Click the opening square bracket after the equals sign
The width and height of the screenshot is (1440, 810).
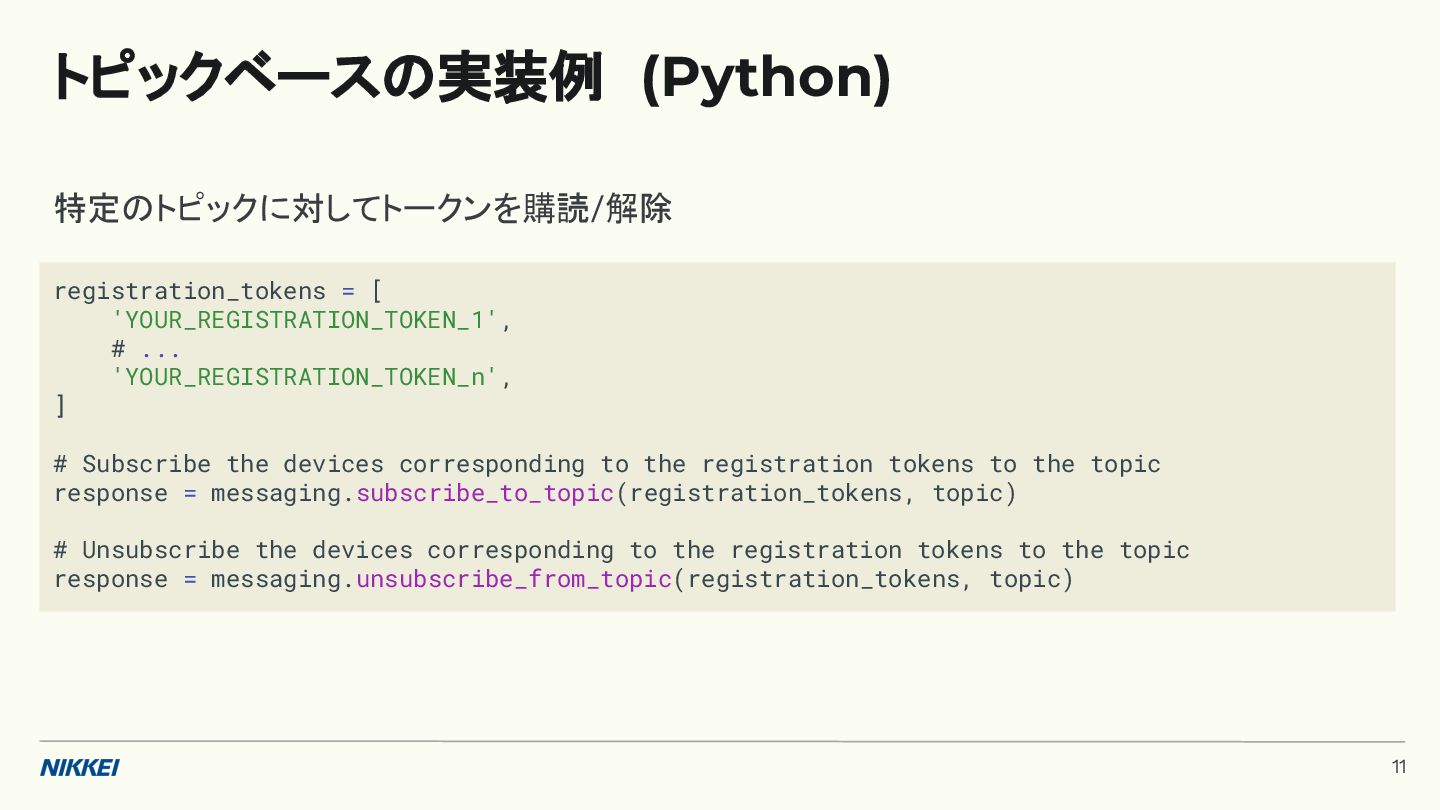tap(377, 291)
